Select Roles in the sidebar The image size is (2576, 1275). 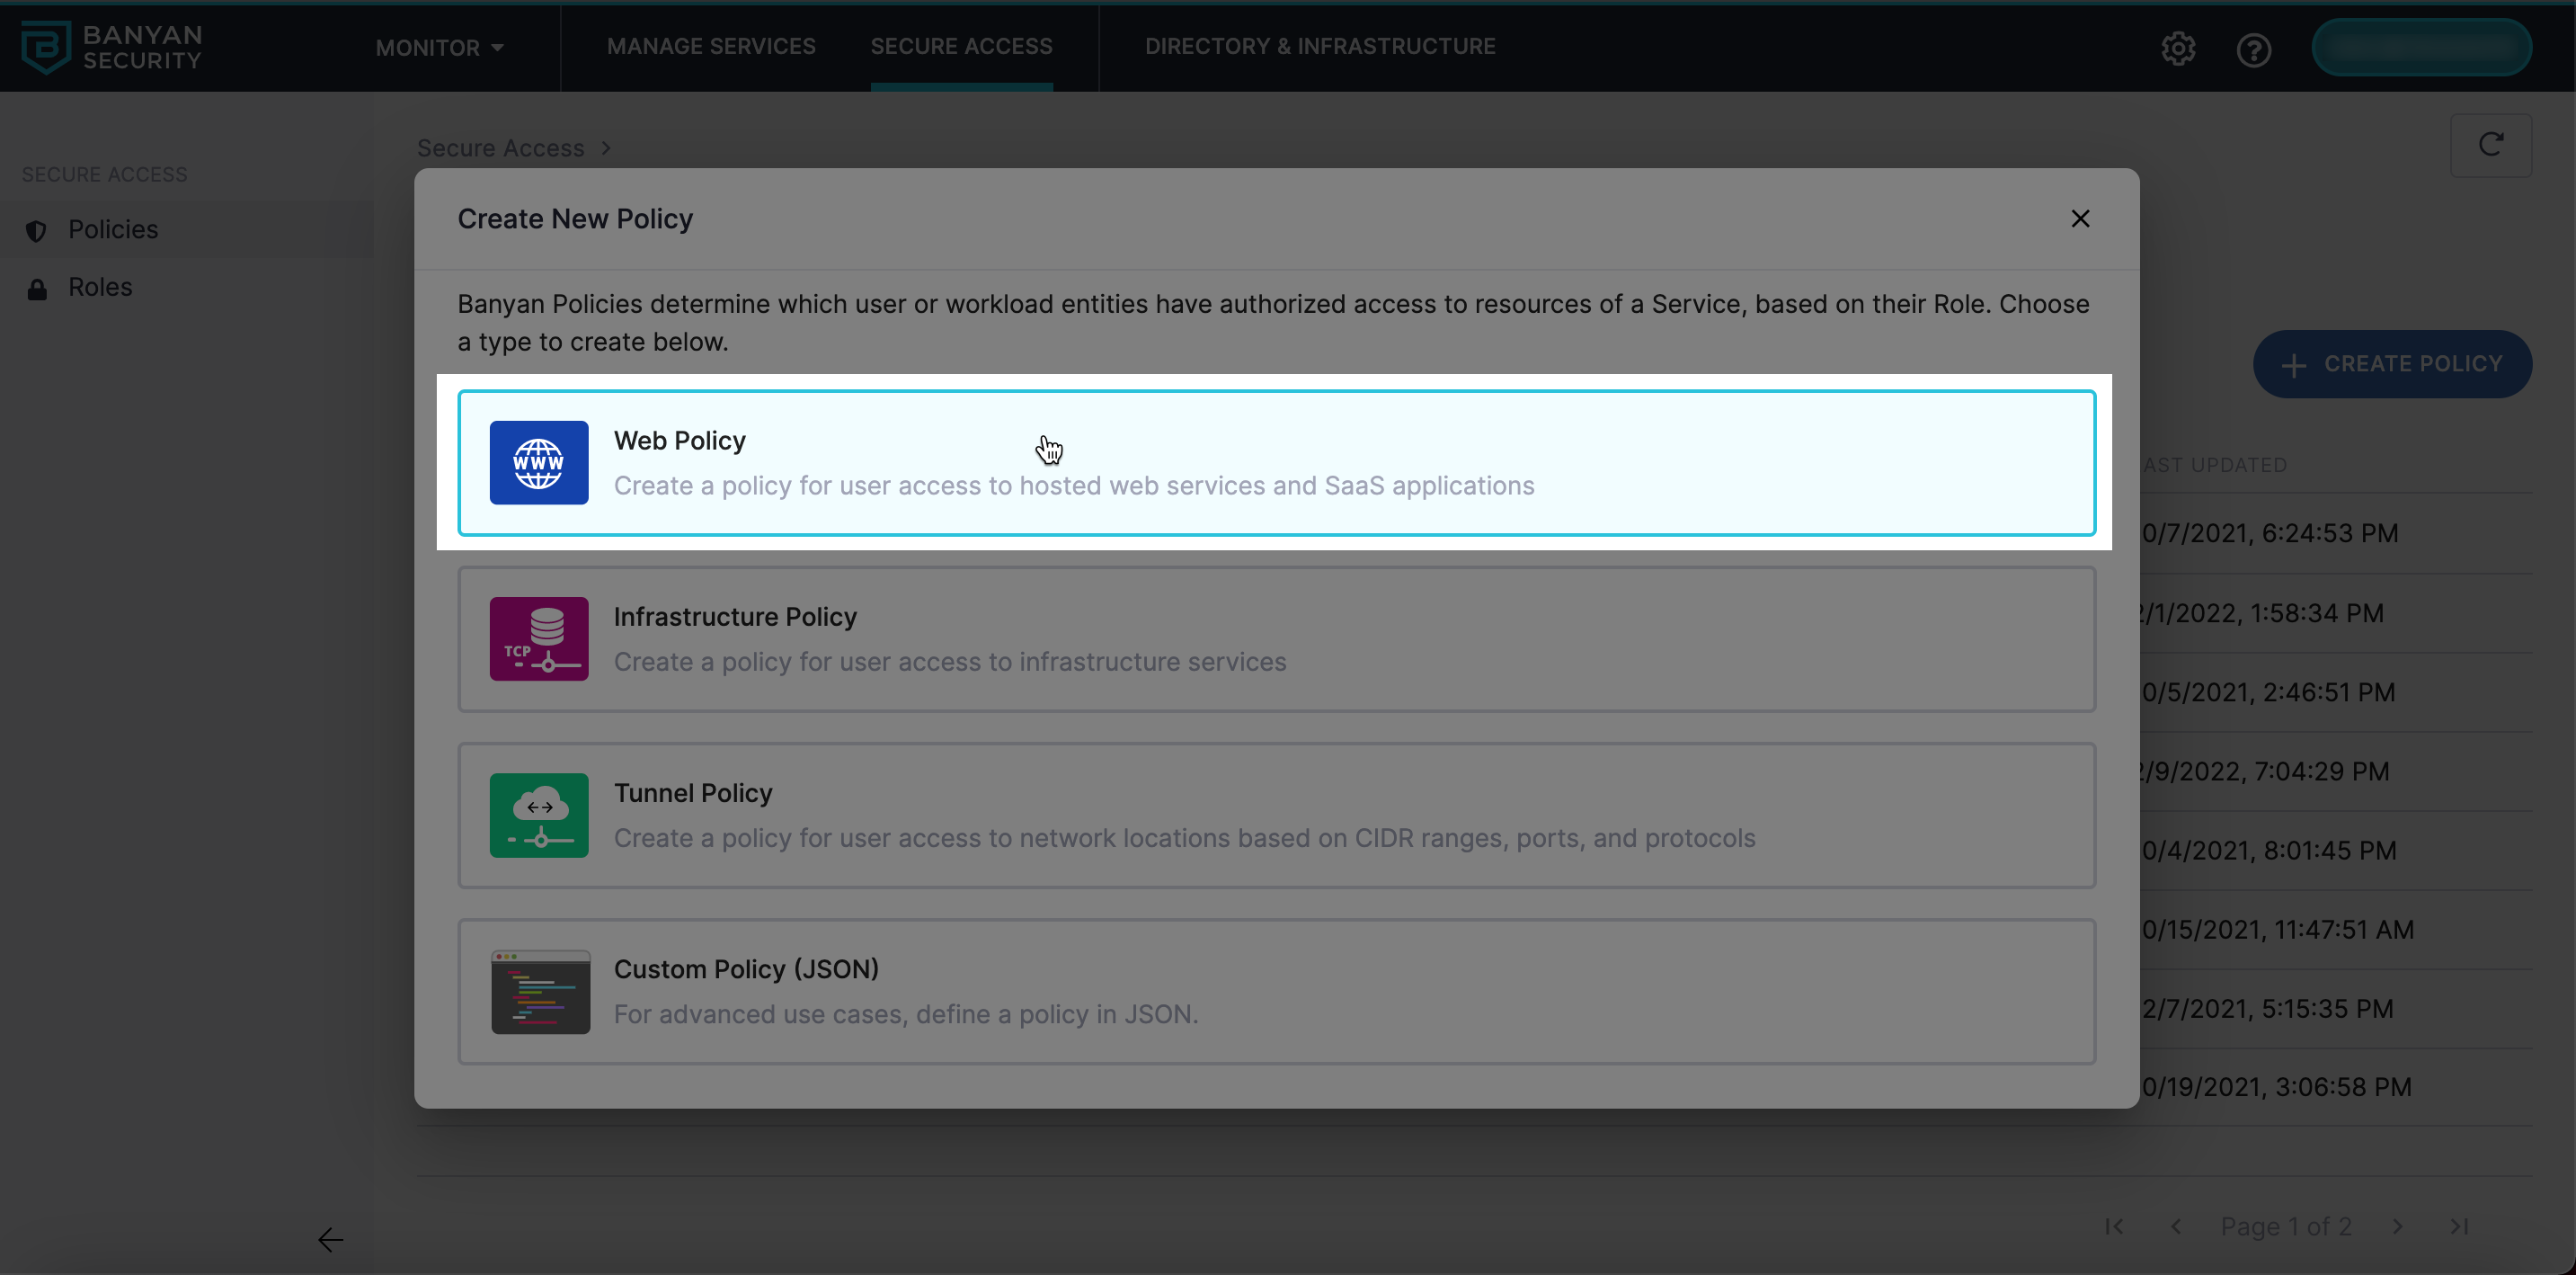[x=100, y=287]
